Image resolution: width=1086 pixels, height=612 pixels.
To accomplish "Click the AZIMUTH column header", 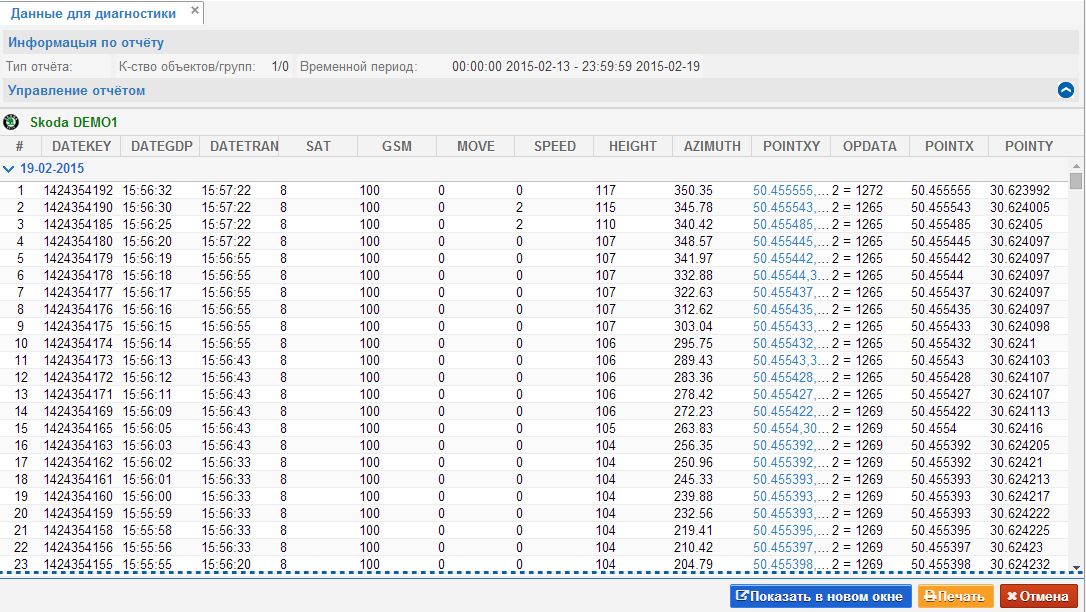I will tap(712, 146).
